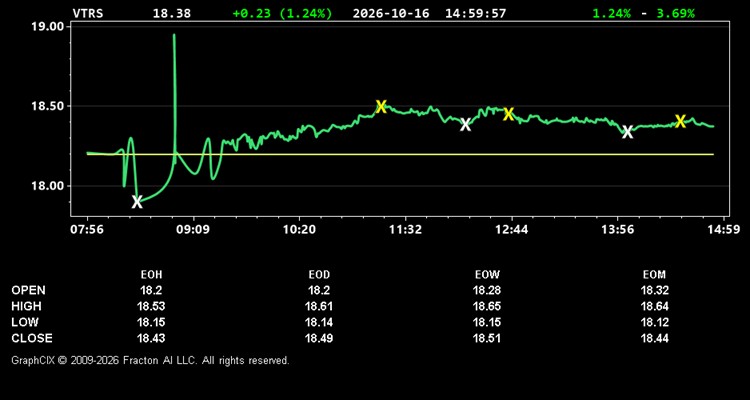Select EOD low value 18.14
The image size is (750, 400).
tap(319, 322)
